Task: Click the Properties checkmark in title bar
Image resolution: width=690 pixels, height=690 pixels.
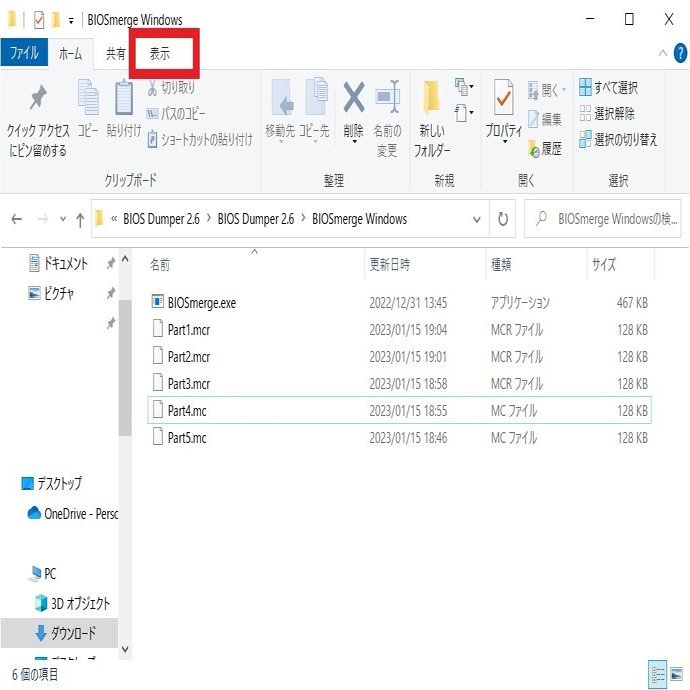Action: (x=39, y=20)
